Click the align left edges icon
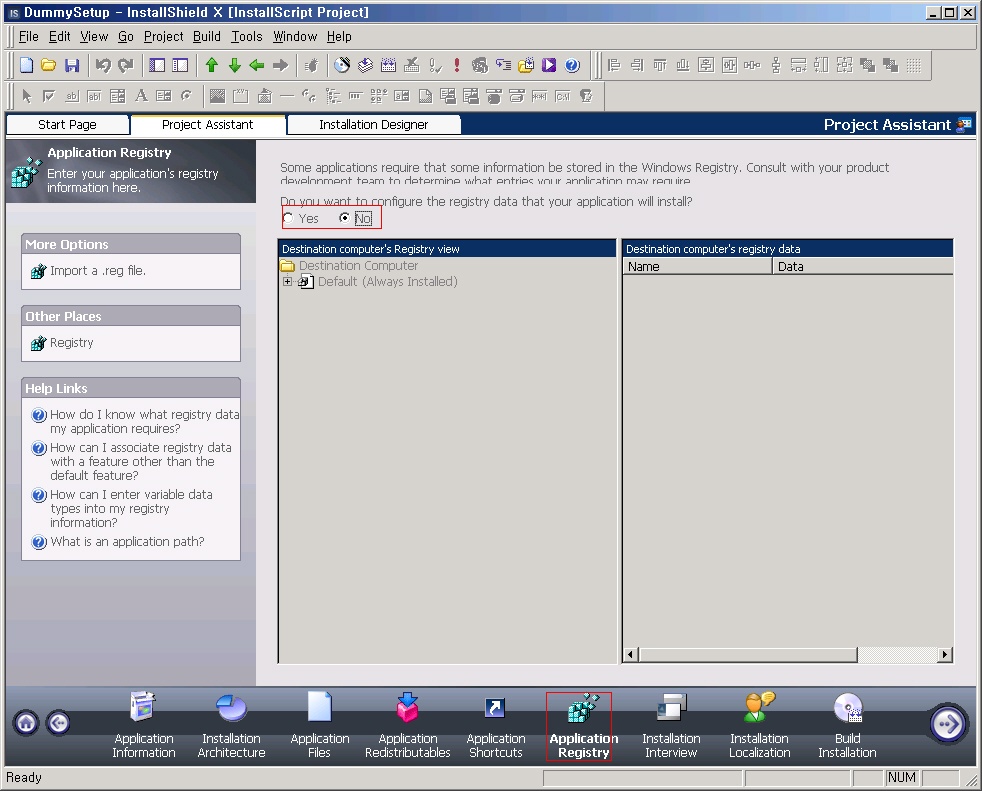The height and width of the screenshot is (791, 982). click(614, 65)
